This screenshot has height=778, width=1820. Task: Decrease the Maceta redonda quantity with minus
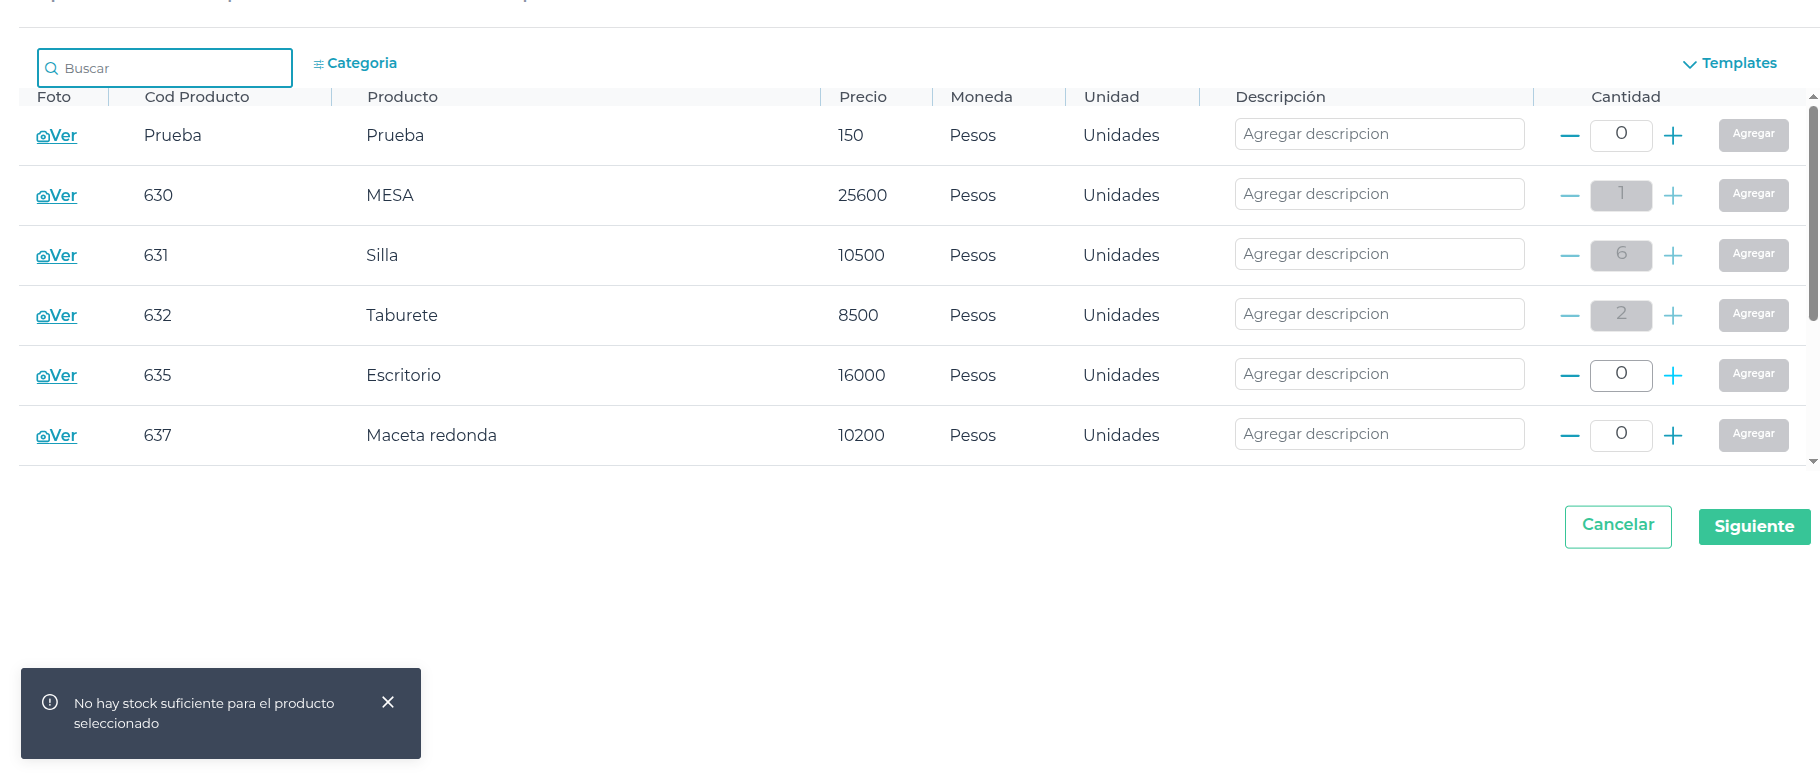[x=1570, y=435]
